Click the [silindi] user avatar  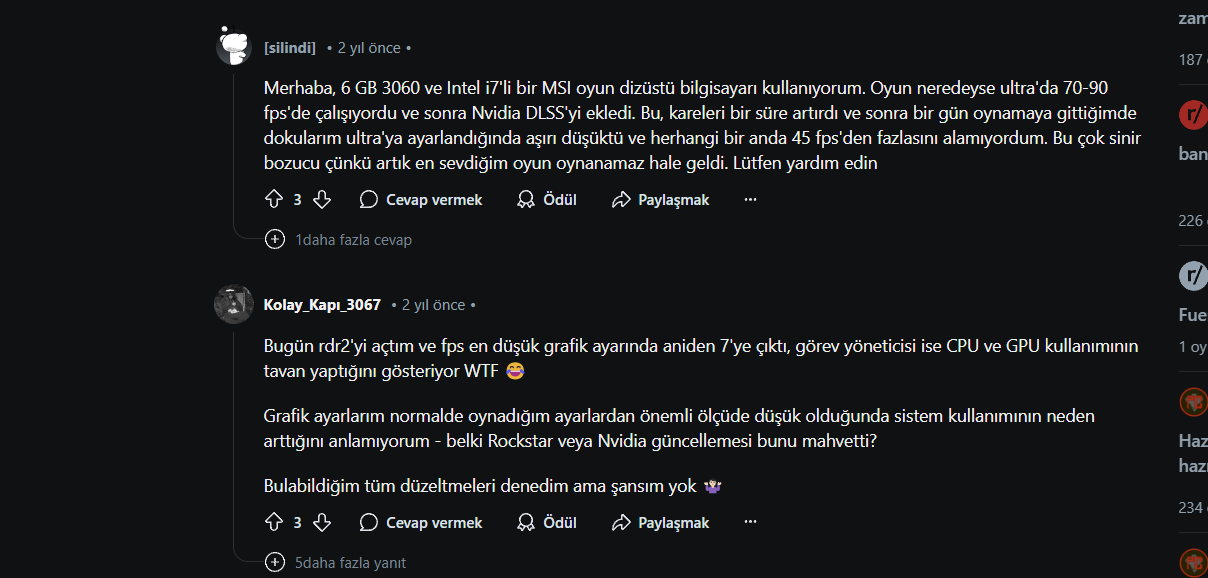[x=234, y=46]
